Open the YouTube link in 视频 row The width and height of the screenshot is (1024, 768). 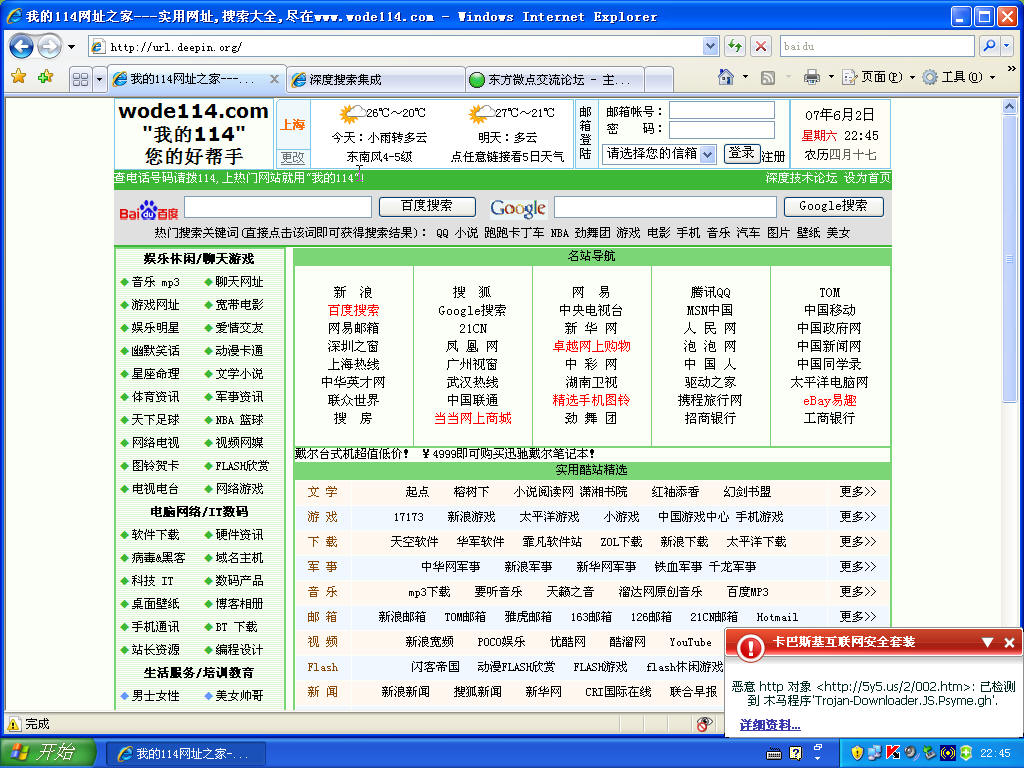coord(690,642)
